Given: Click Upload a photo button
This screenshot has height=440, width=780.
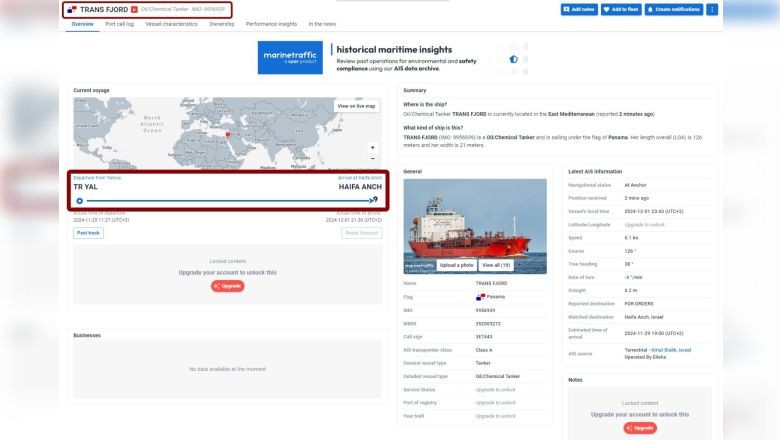Looking at the screenshot, I should coord(456,265).
